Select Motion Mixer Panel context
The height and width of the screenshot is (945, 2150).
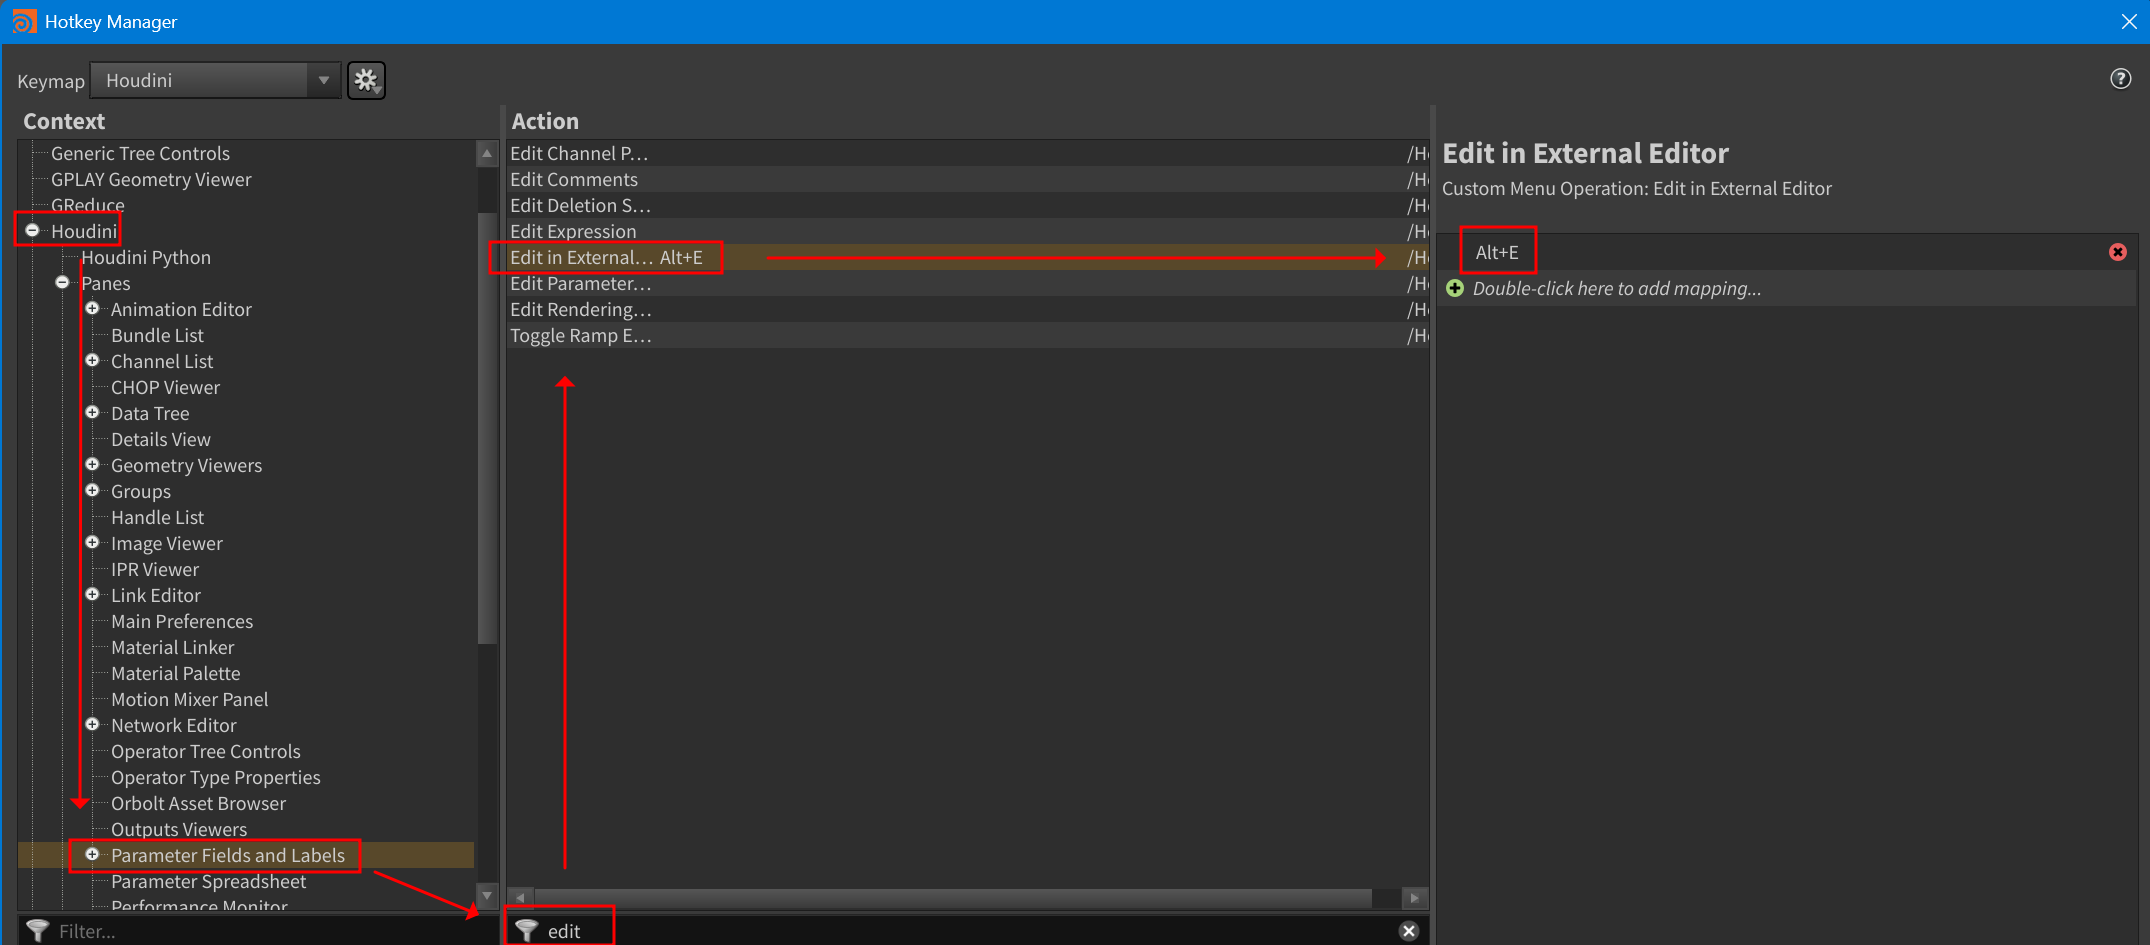pyautogui.click(x=189, y=699)
